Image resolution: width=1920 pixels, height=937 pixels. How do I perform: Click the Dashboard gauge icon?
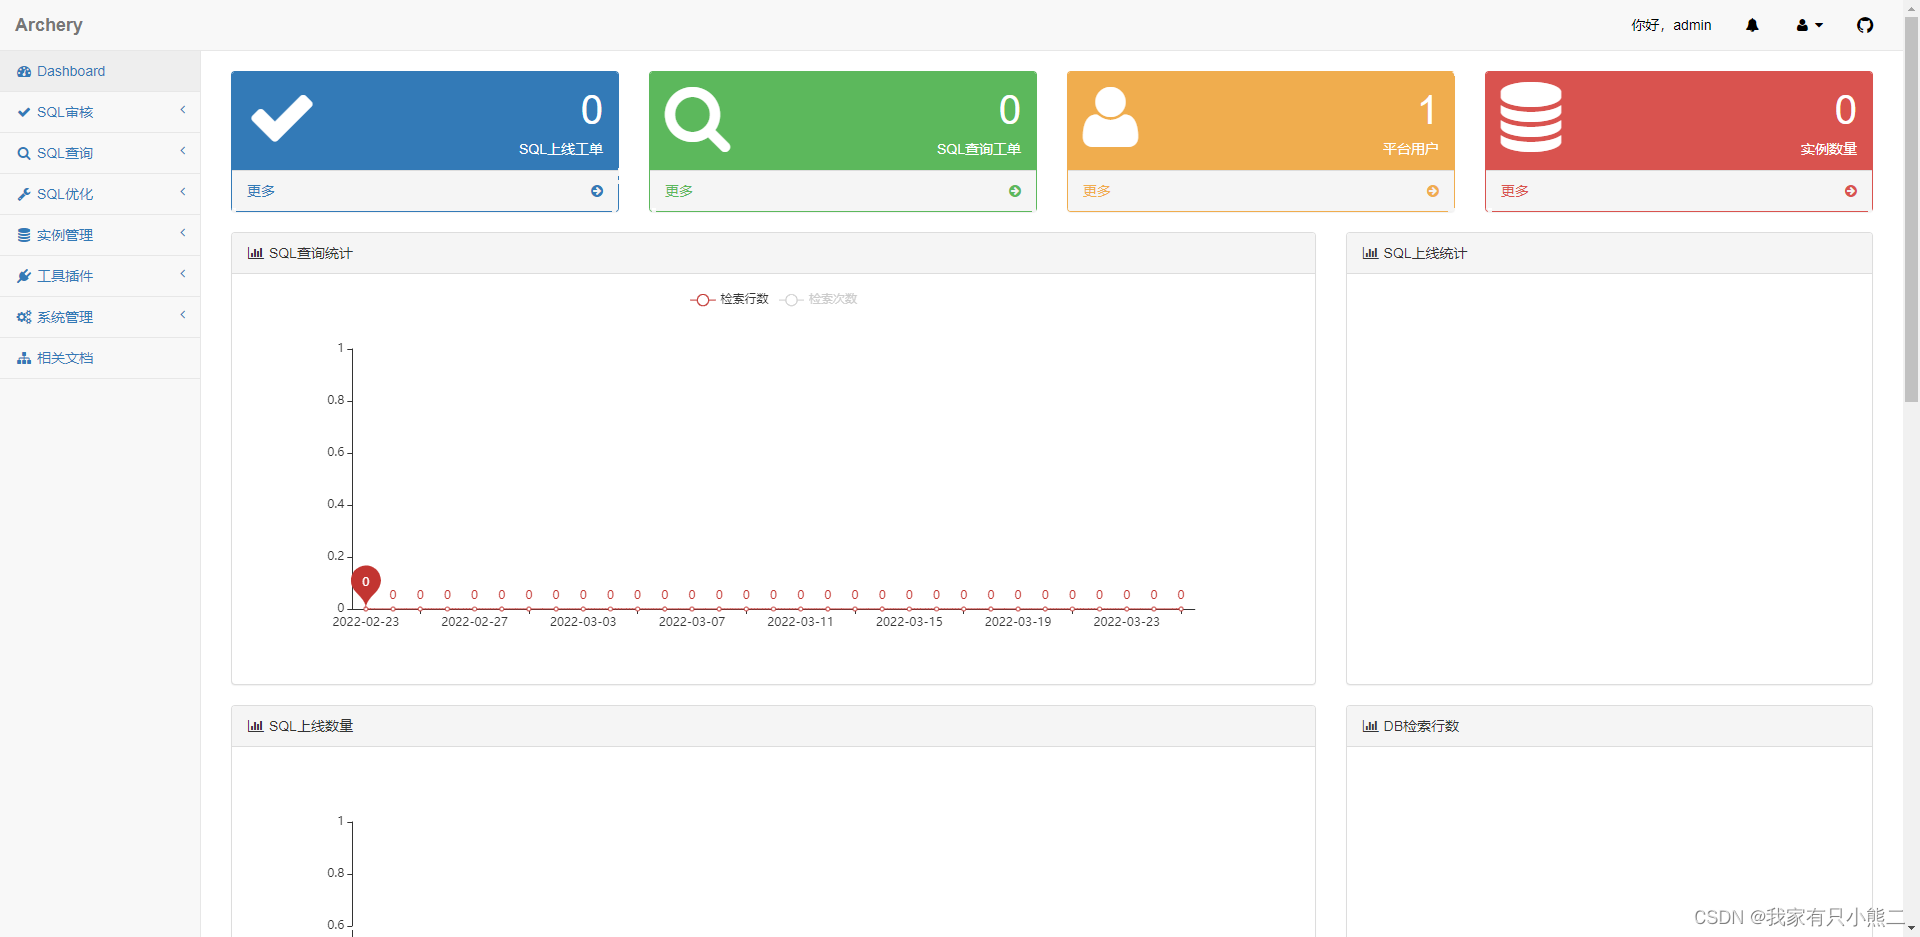[x=24, y=71]
